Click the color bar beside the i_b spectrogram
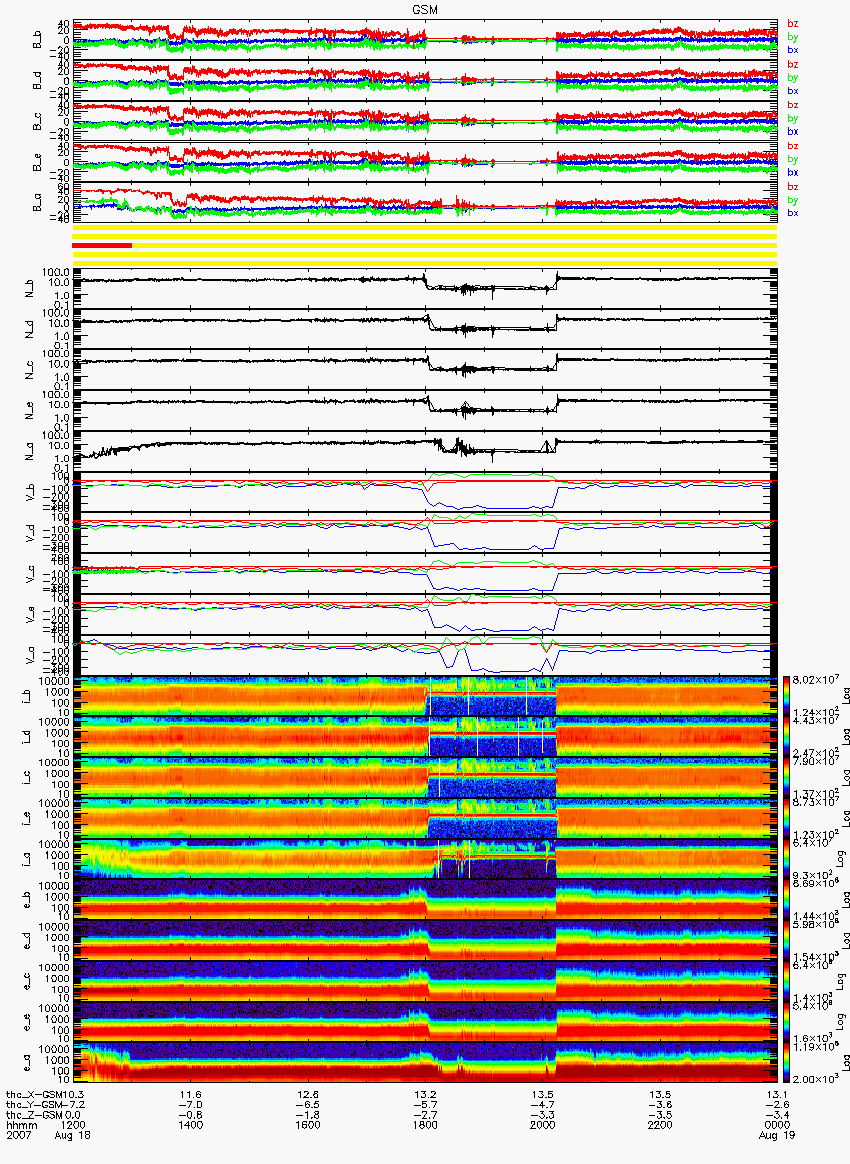The width and height of the screenshot is (850, 1164). pos(787,696)
